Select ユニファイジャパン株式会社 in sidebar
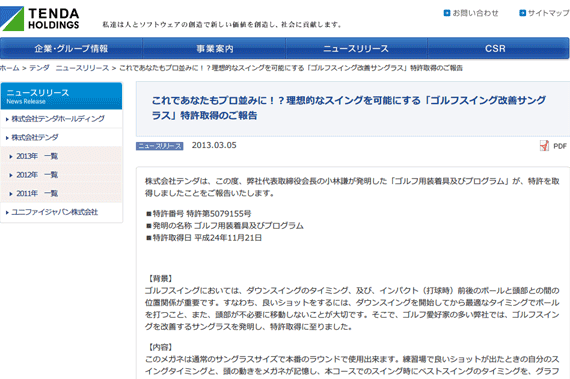The image size is (570, 379). click(55, 212)
